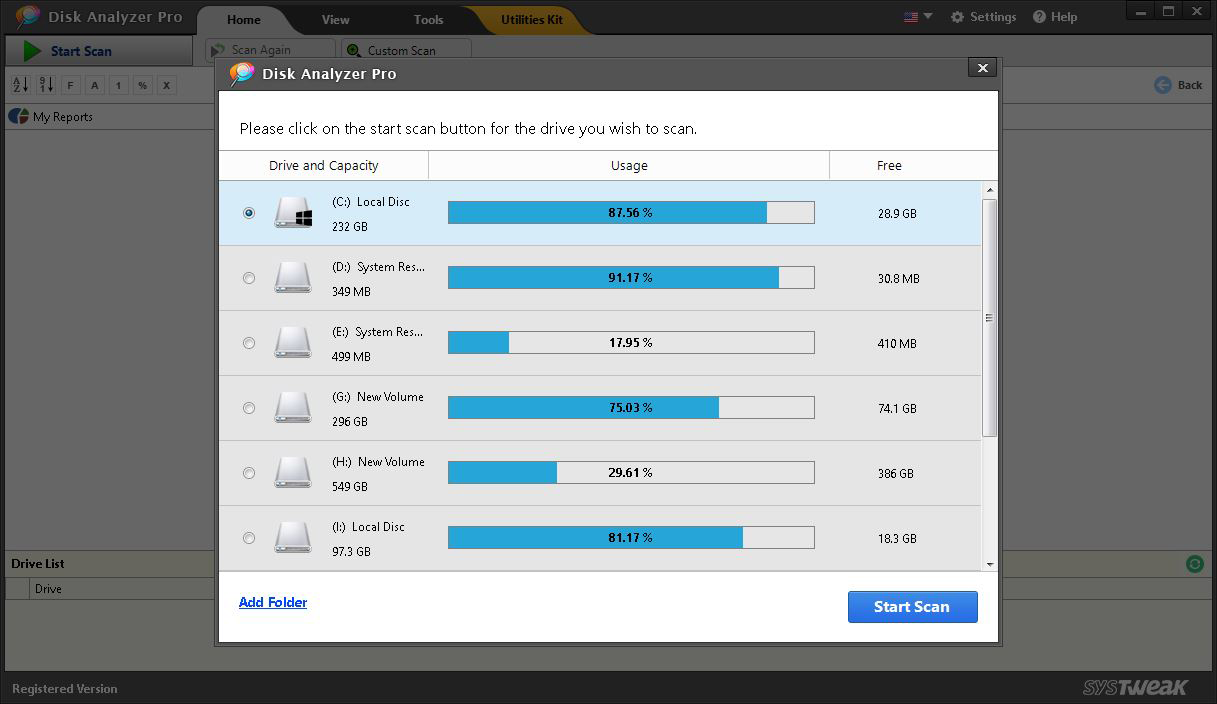
Task: Click the Add Folder link
Action: (x=273, y=602)
